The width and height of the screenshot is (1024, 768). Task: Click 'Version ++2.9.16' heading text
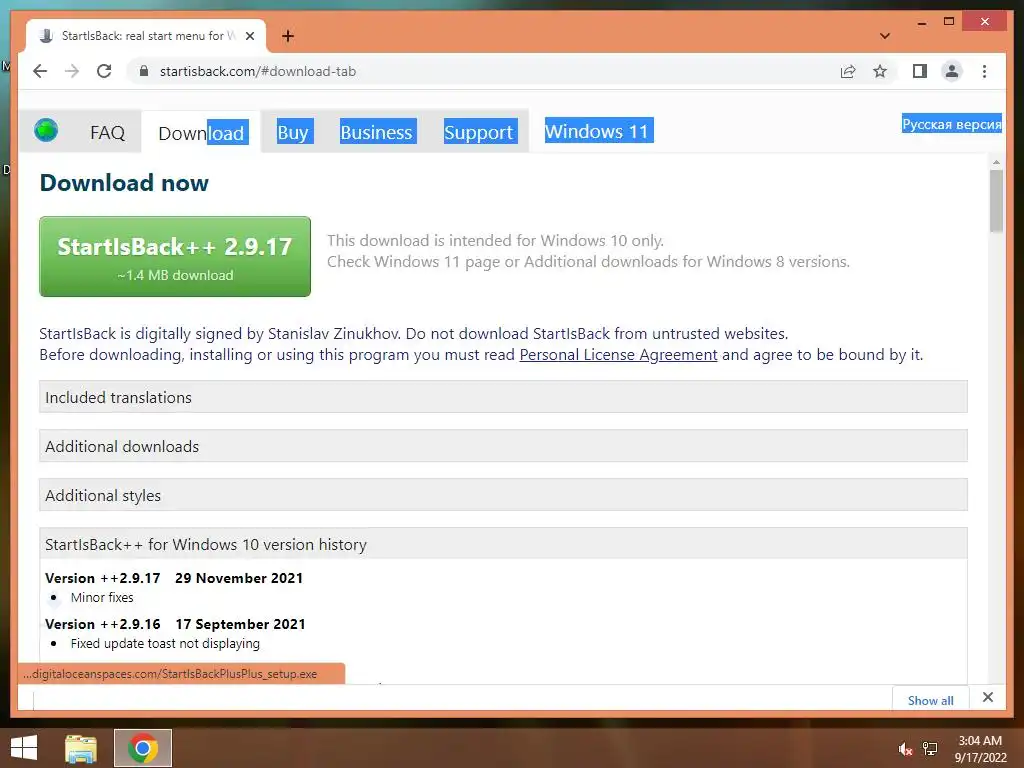(103, 624)
